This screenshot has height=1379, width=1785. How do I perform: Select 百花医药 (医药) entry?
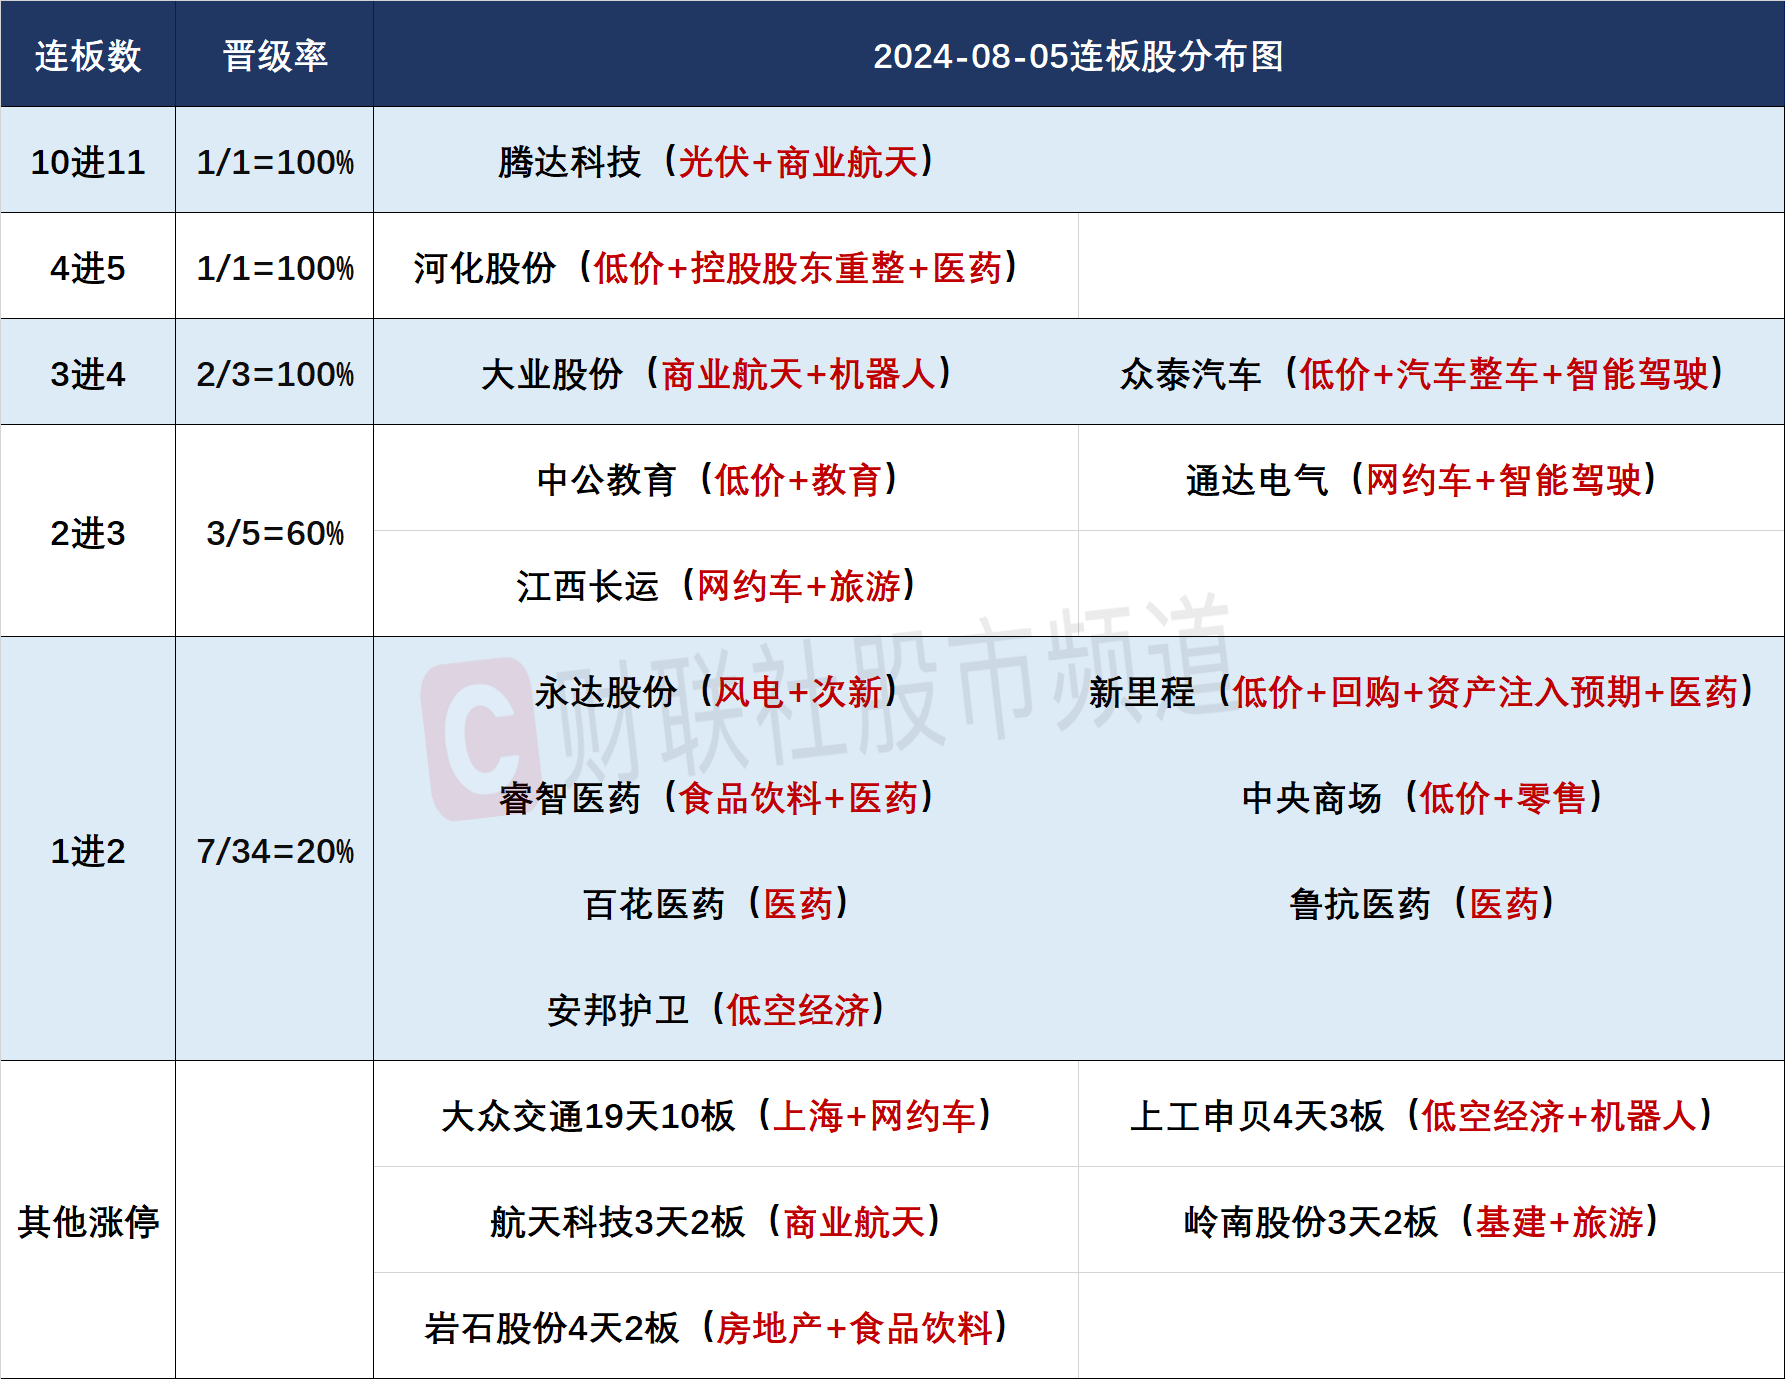(716, 904)
